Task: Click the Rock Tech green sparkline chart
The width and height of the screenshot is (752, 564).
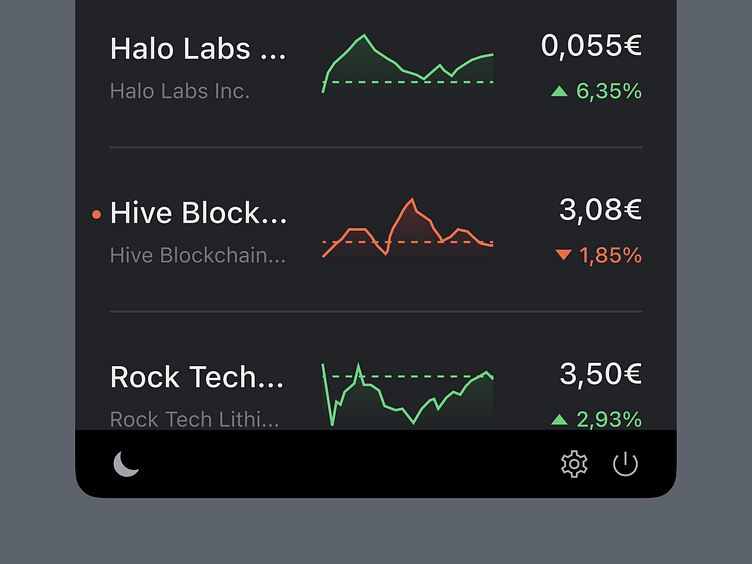Action: tap(408, 395)
